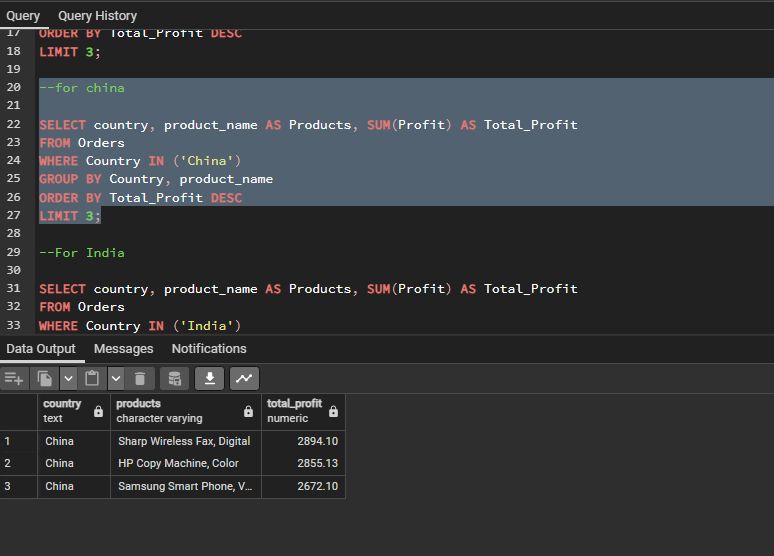Click the SELECT statement on line 22

coord(308,125)
